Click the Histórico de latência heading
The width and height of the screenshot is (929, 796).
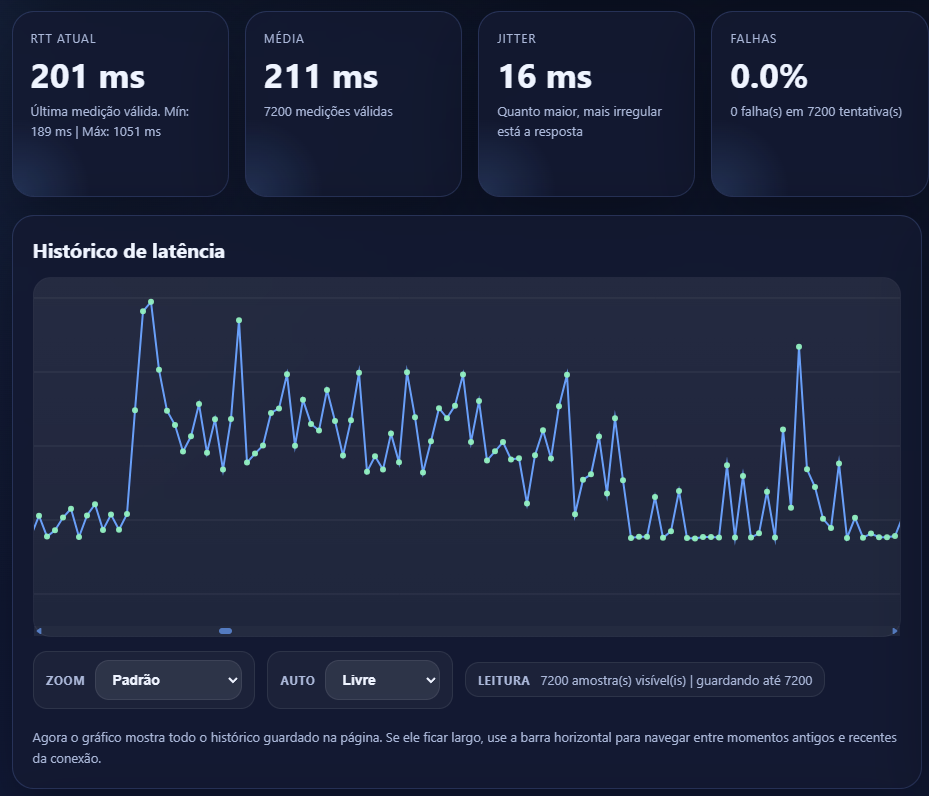(x=129, y=251)
